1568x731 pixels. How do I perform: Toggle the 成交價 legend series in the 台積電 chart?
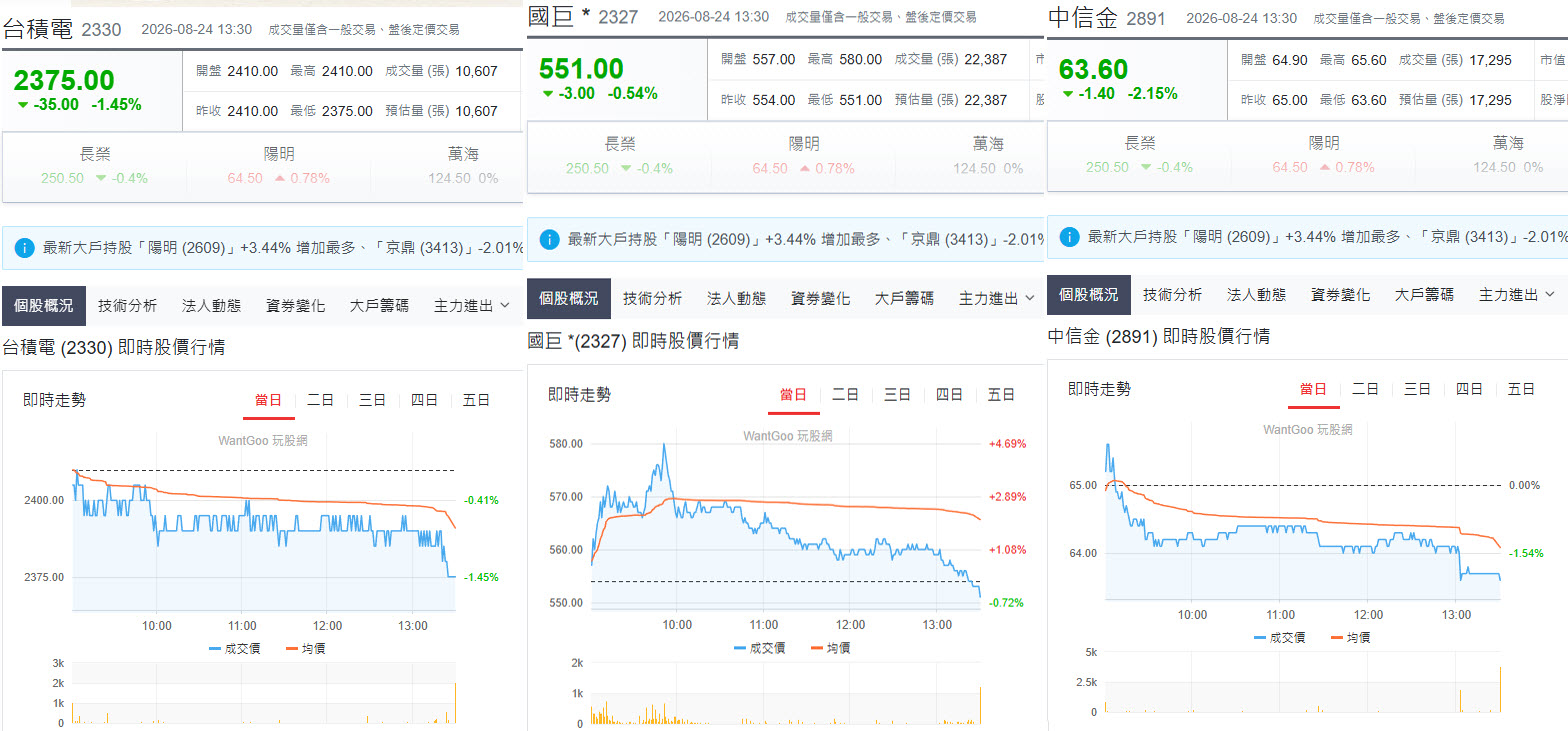[x=235, y=649]
